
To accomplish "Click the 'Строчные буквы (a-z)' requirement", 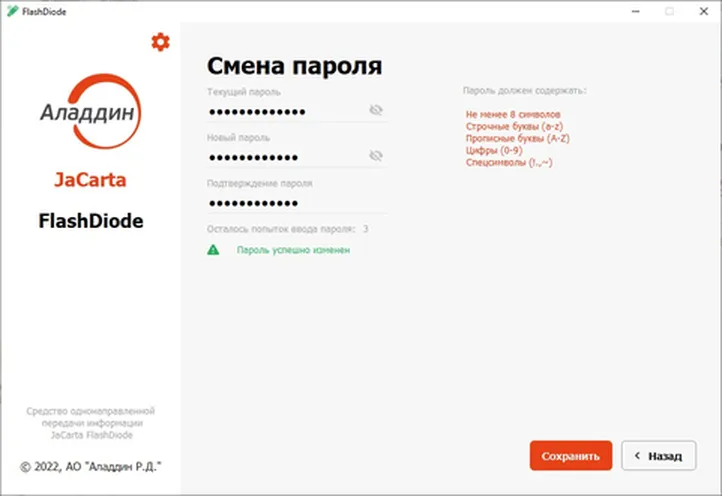I will click(514, 126).
